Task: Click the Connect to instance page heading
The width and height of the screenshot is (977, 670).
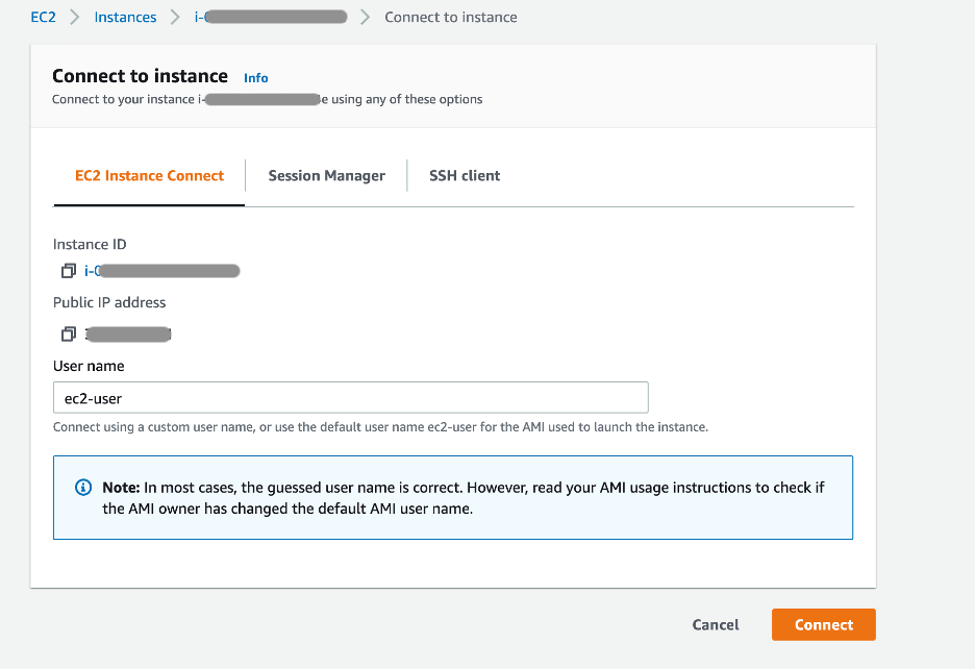Action: coord(139,75)
